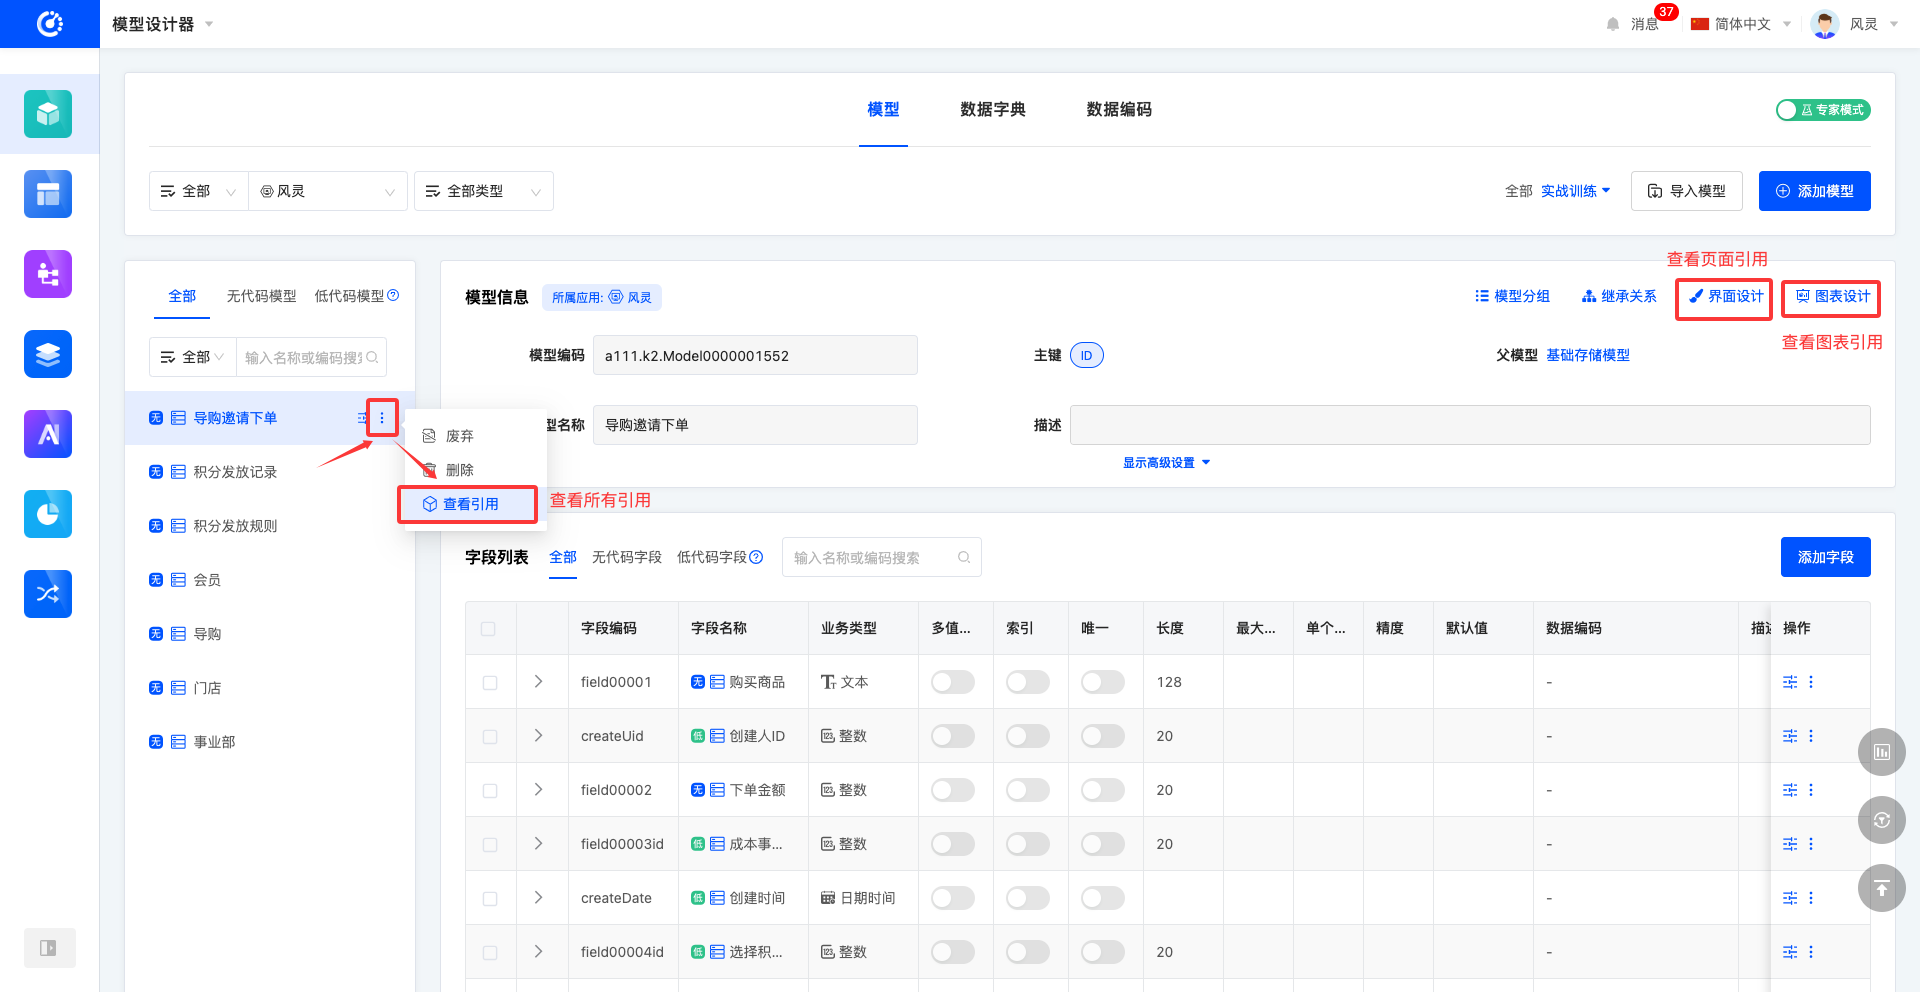Open the purple letter A sidebar icon
This screenshot has width=1920, height=992.
(48, 434)
